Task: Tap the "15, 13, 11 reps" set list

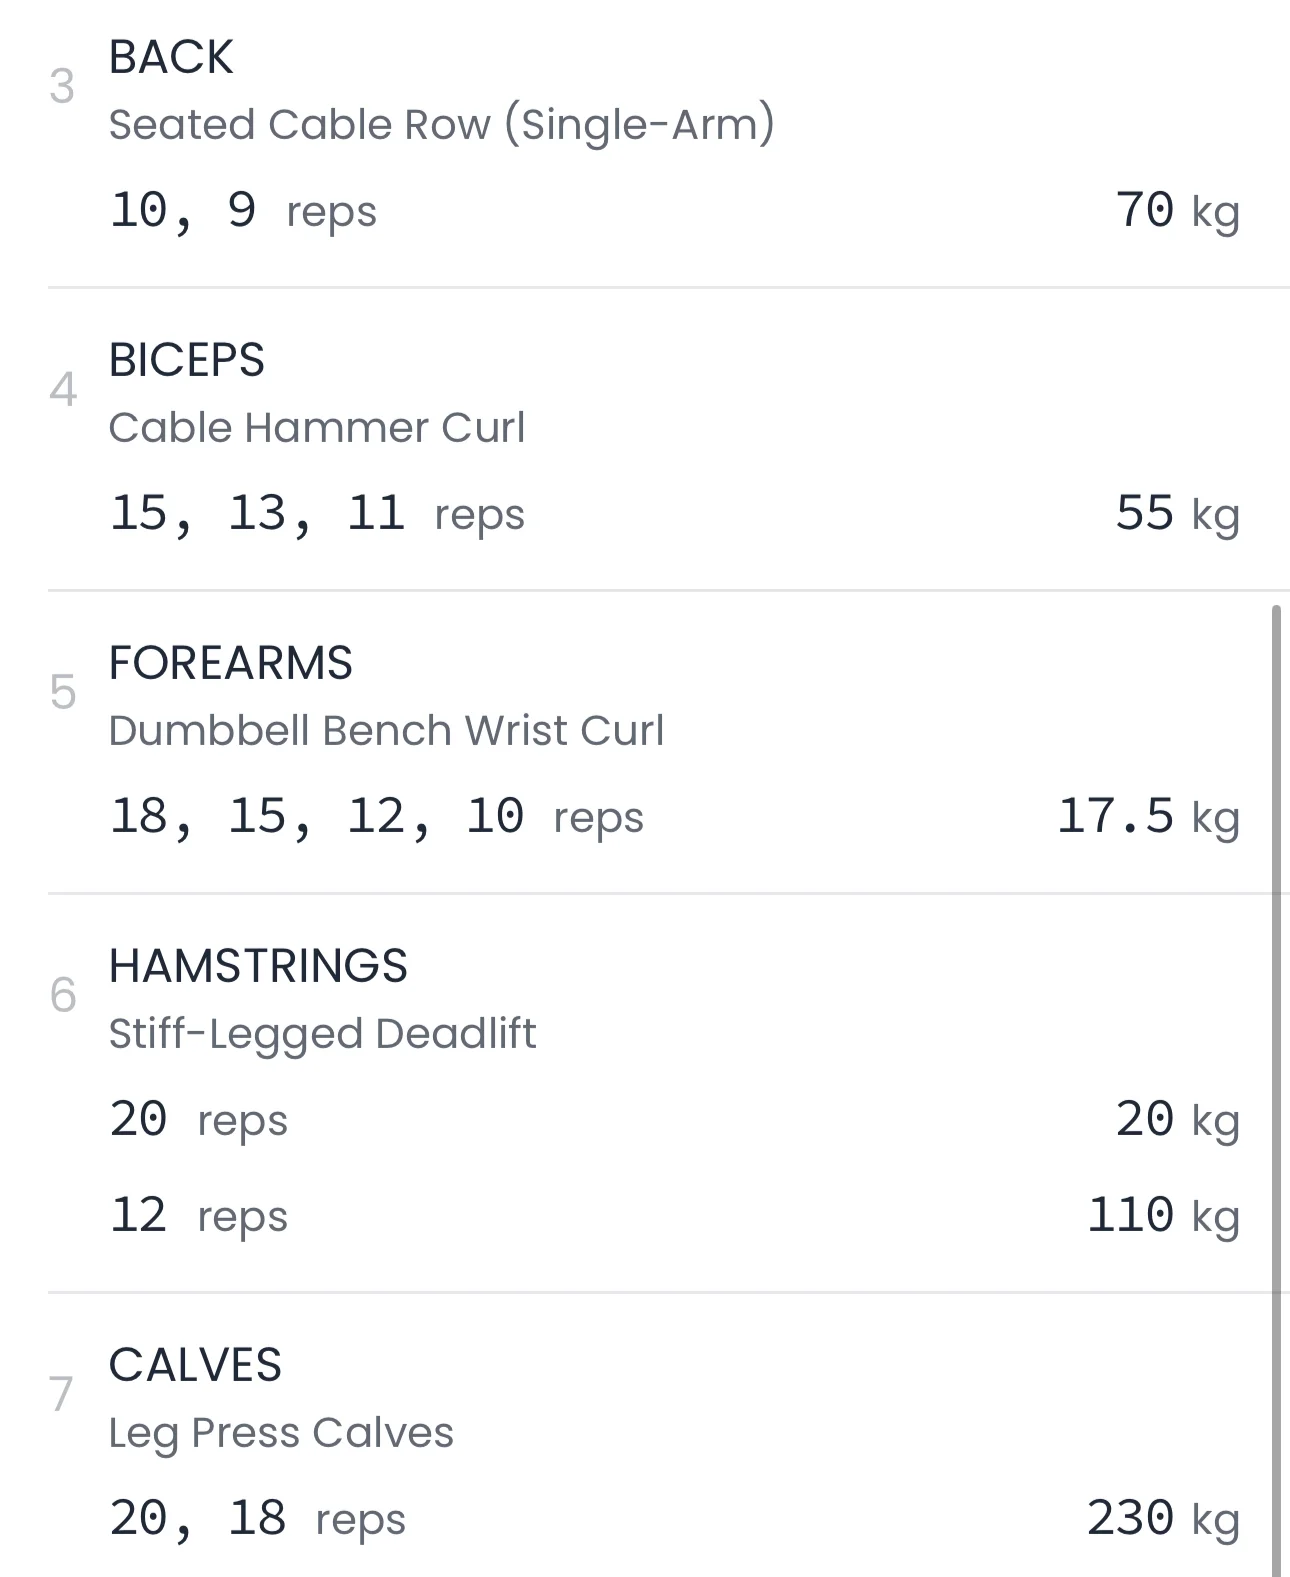Action: (x=316, y=514)
